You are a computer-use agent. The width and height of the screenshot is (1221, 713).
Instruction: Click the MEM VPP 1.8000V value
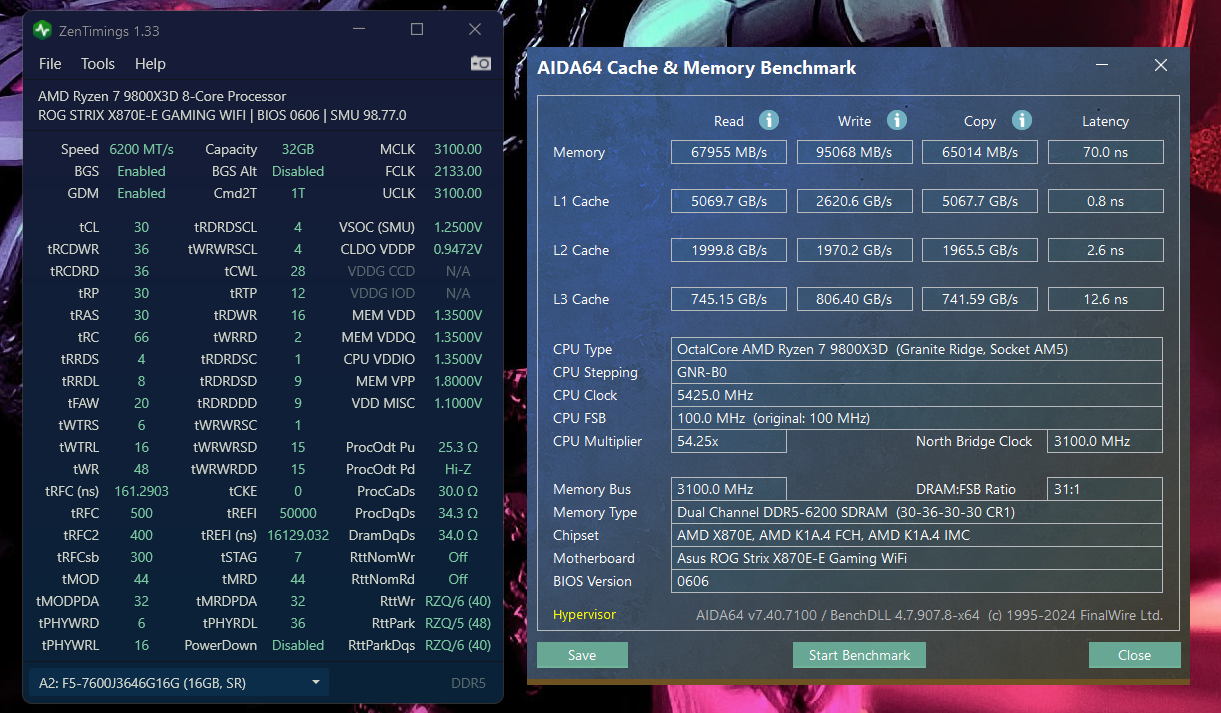(458, 381)
